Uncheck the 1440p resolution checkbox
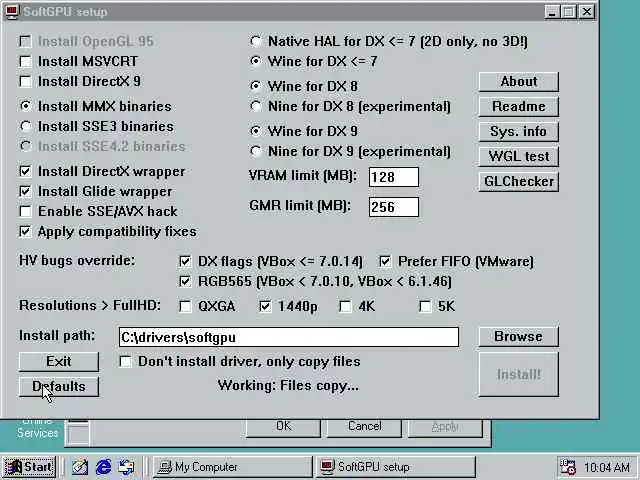640x480 pixels. coord(265,306)
